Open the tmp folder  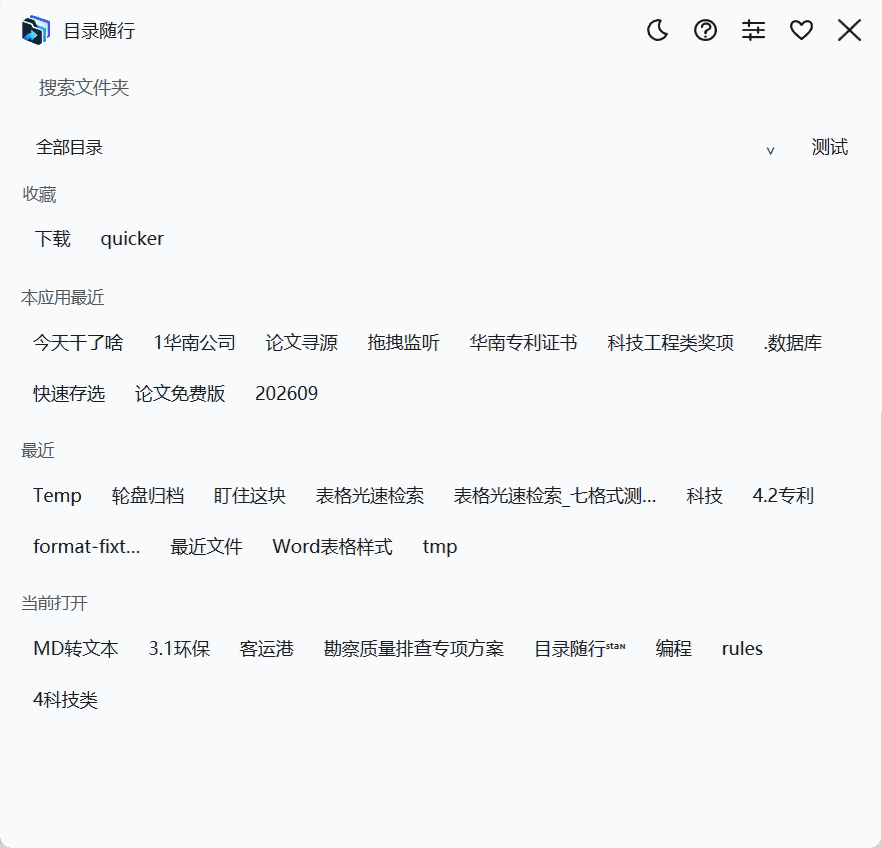pos(440,547)
